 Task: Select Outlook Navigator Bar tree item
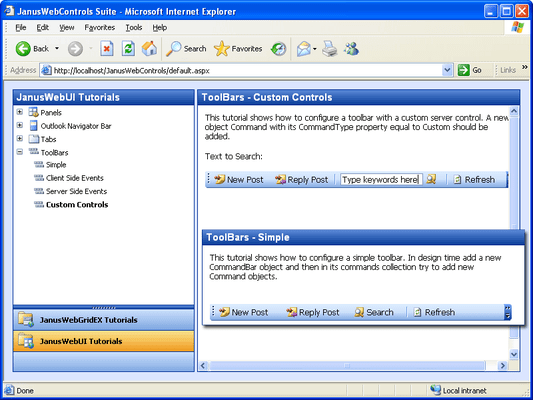tap(76, 126)
